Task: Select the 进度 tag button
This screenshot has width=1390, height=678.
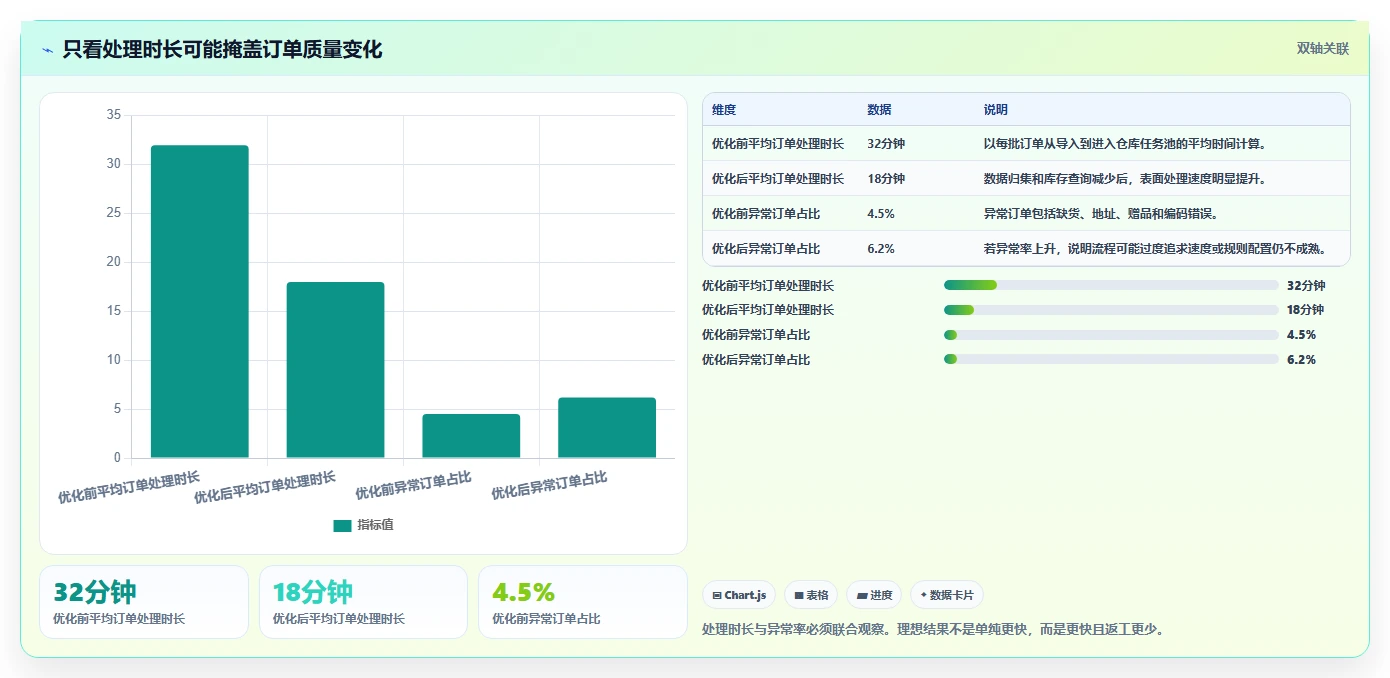Action: coord(874,595)
